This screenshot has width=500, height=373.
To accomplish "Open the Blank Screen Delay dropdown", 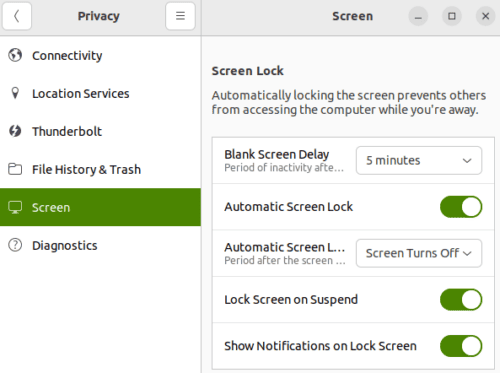I will [x=419, y=160].
